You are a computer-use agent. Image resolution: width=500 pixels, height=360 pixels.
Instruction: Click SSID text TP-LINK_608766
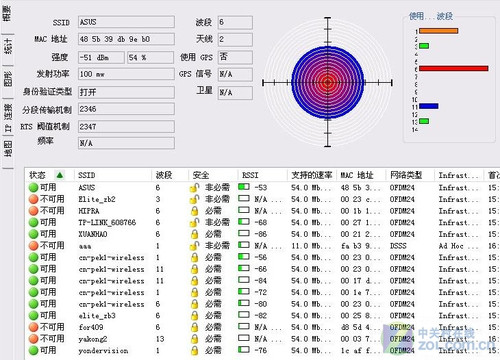[107, 222]
